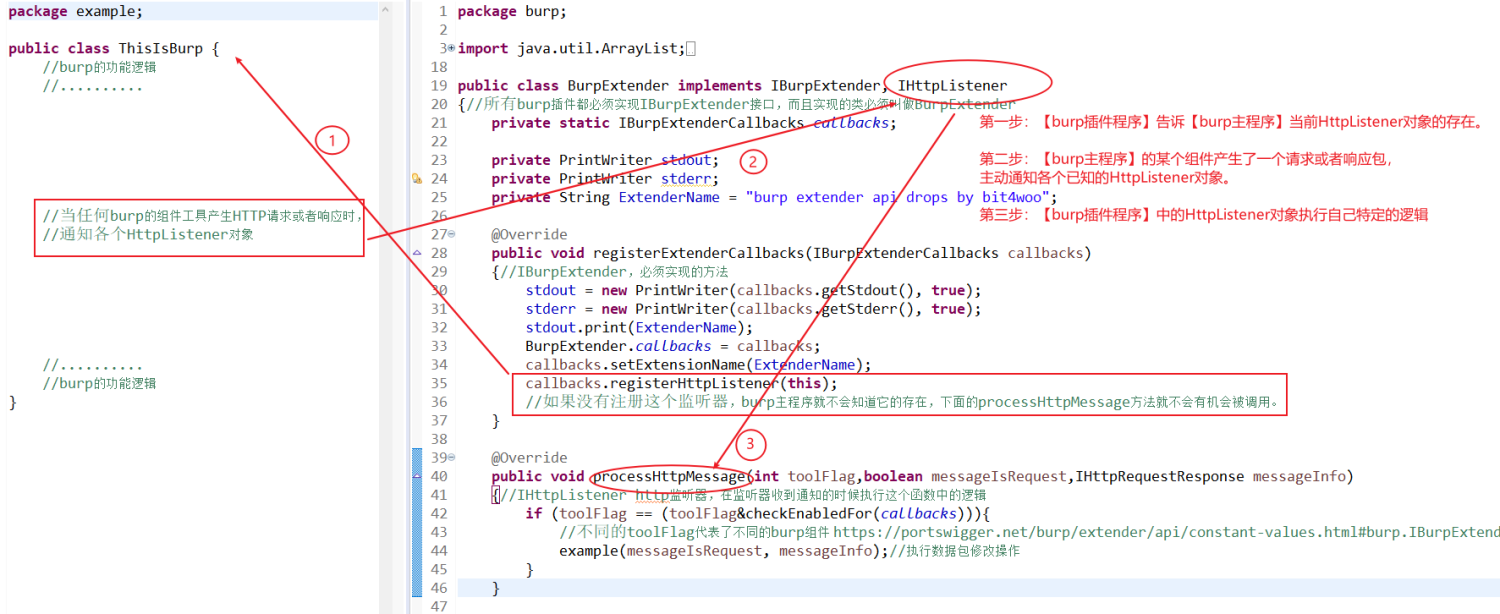This screenshot has width=1500, height=614.
Task: Click 'BurpExtender.callbacks = callbacks;' on line 33
Action: [x=673, y=346]
